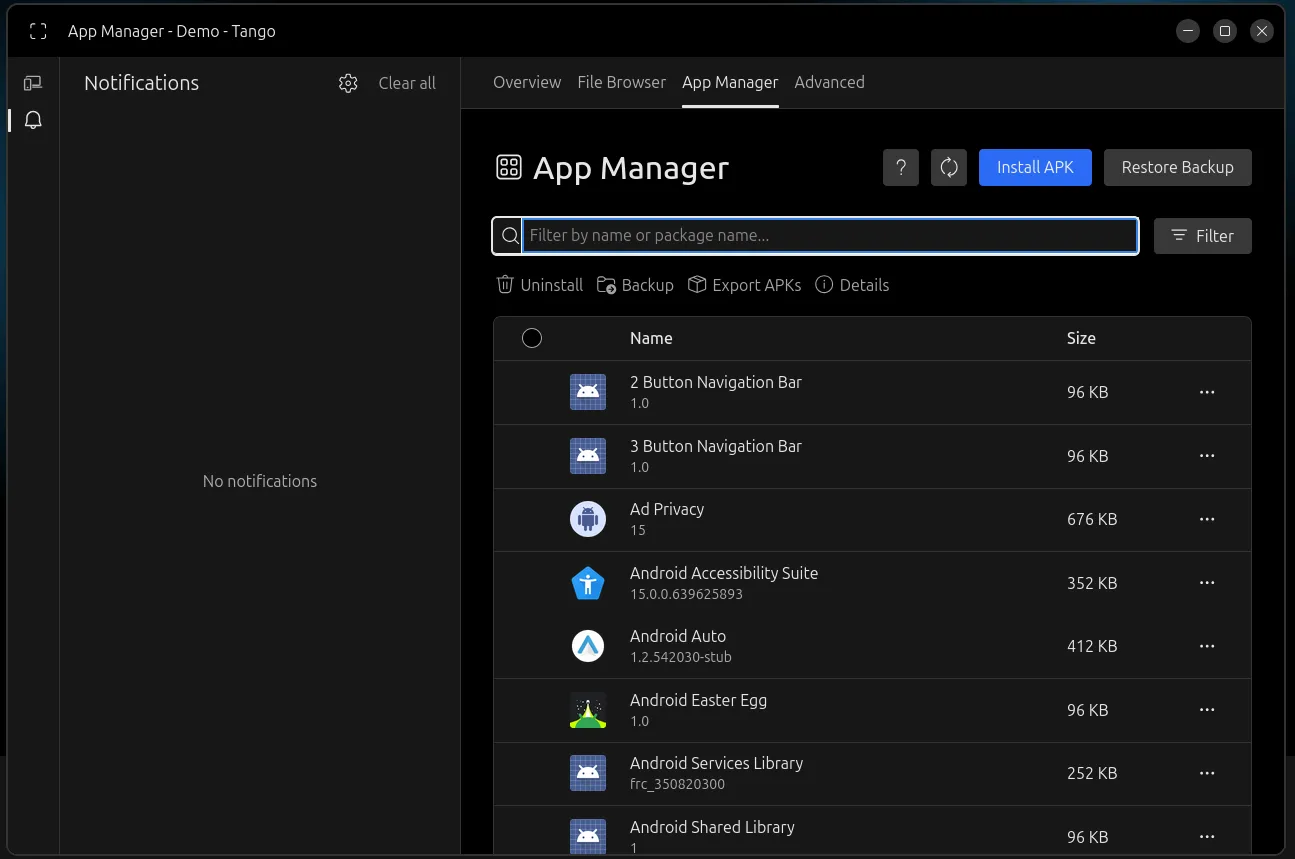Select the notifications bell in the sidebar

(x=33, y=119)
